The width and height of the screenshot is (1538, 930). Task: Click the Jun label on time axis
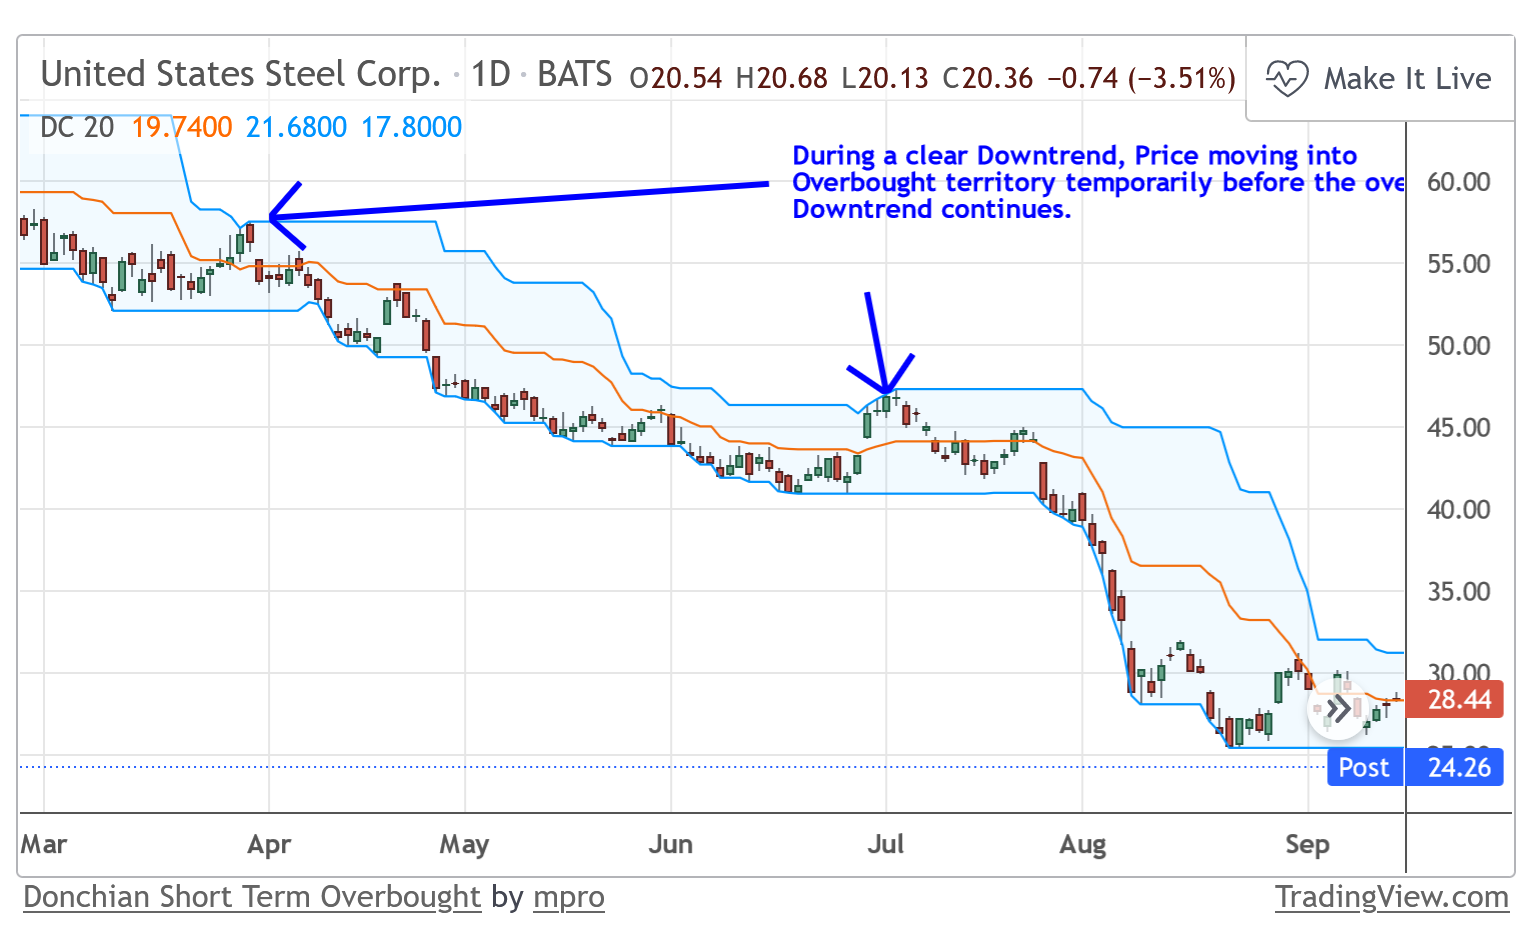(x=671, y=844)
